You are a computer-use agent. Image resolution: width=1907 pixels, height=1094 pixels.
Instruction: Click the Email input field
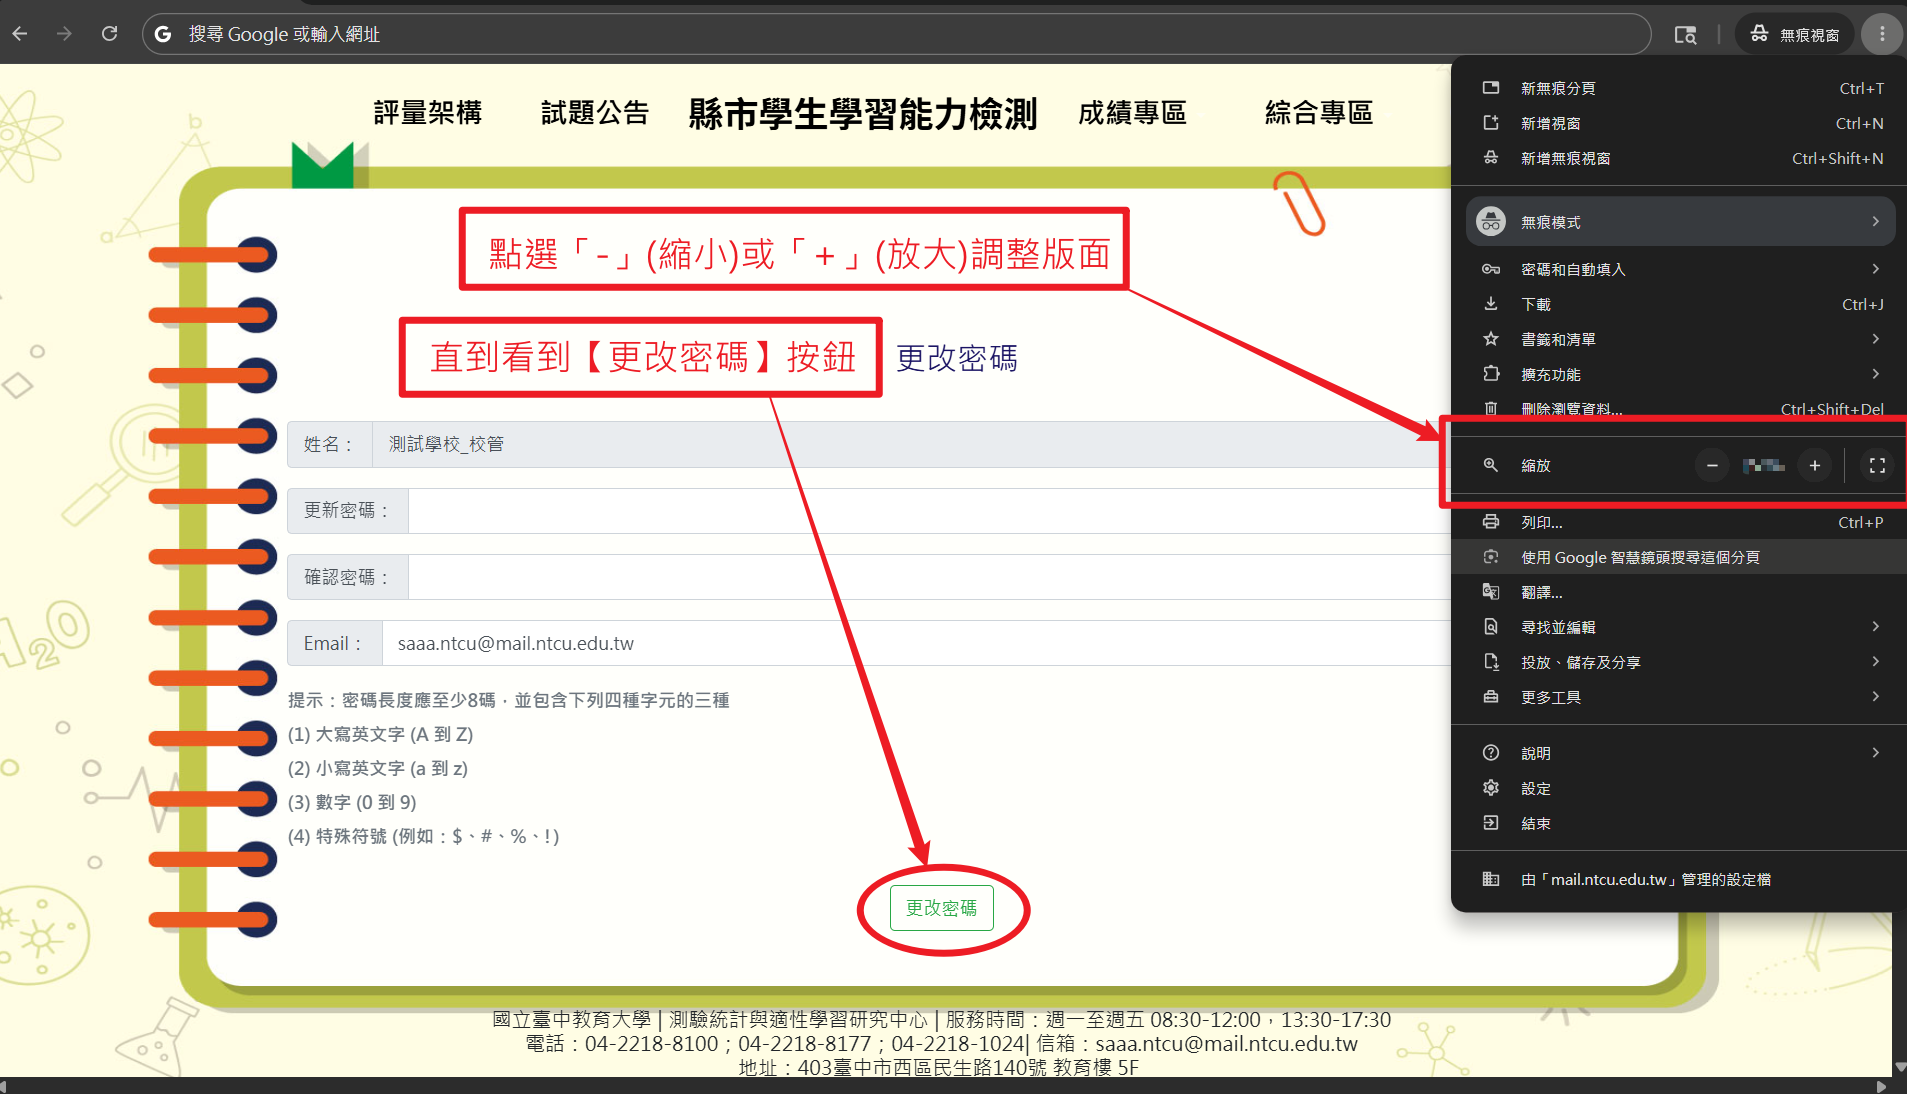917,643
